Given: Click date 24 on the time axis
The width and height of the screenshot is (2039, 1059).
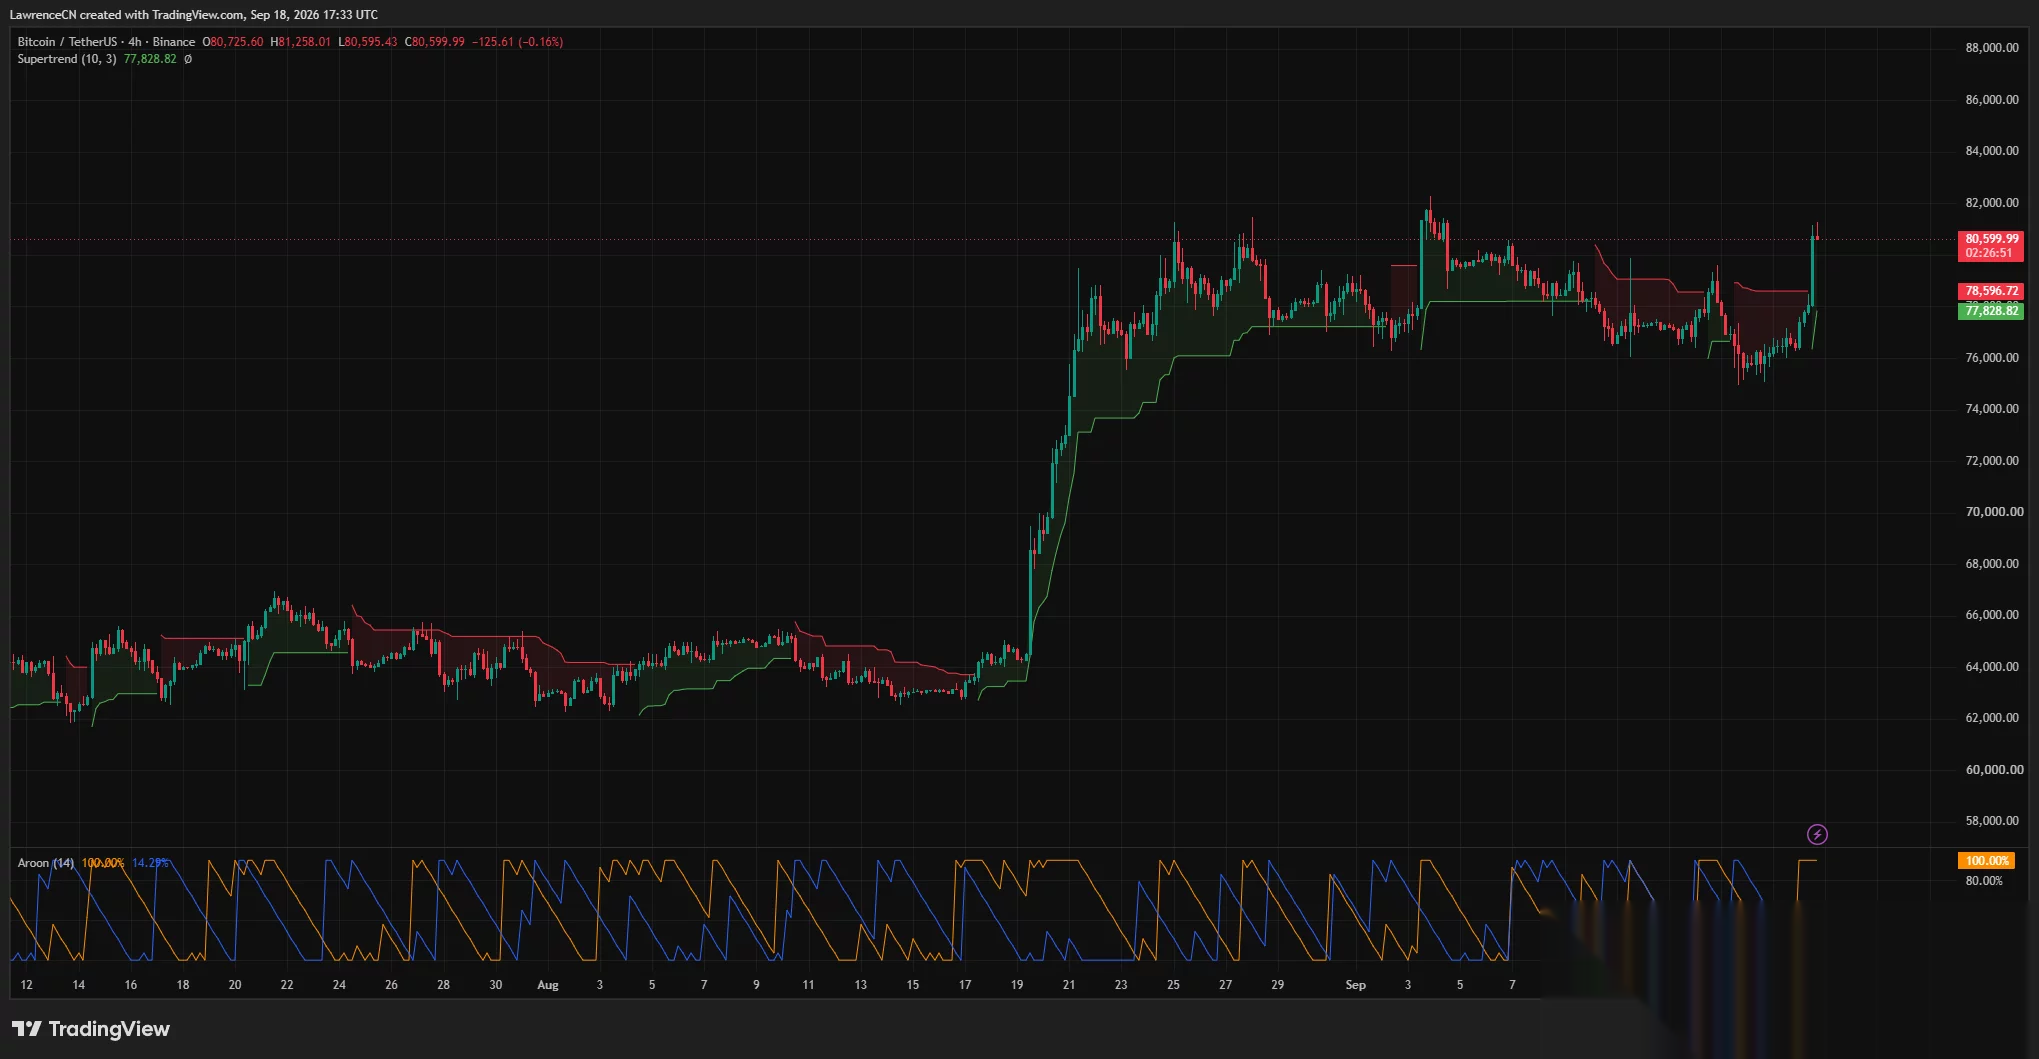Looking at the screenshot, I should (339, 985).
